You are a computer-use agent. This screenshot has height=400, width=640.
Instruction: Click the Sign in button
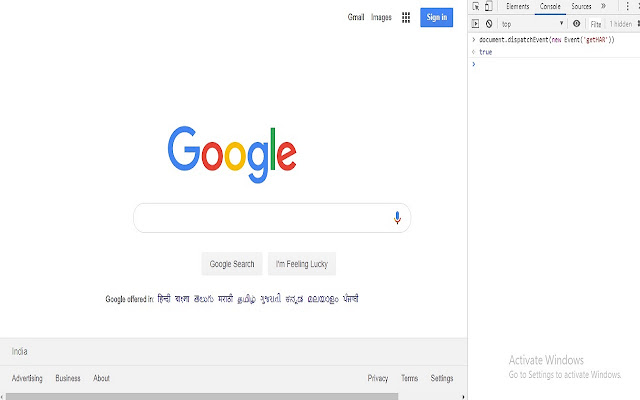click(x=437, y=17)
